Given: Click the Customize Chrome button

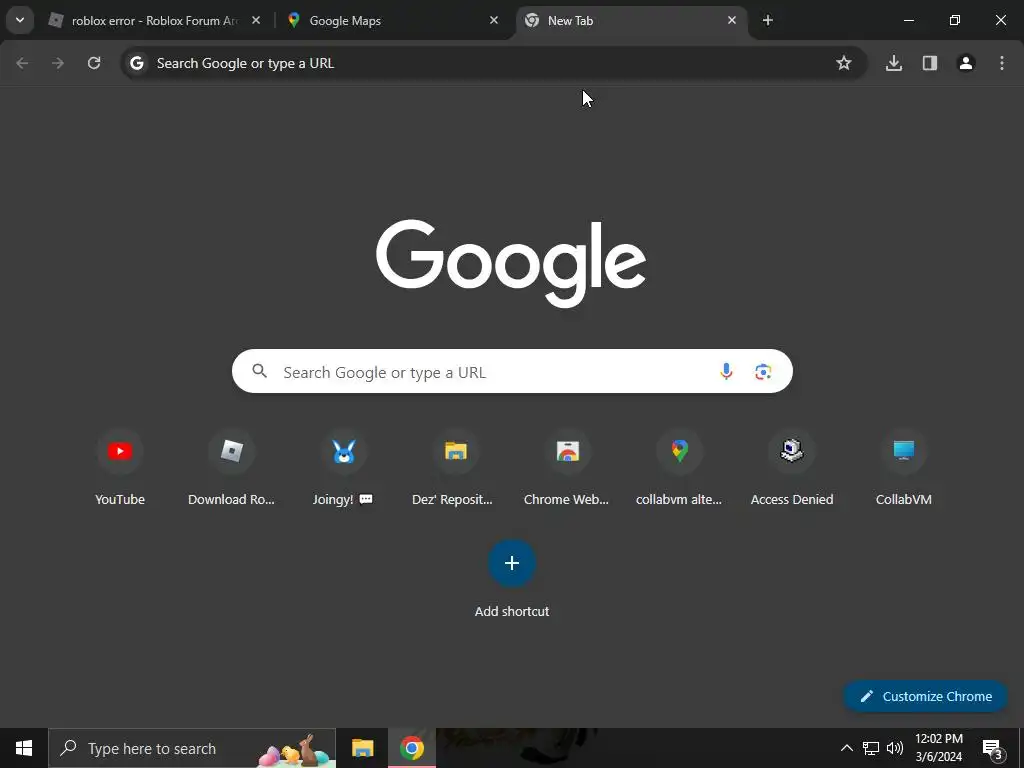Looking at the screenshot, I should pos(925,696).
